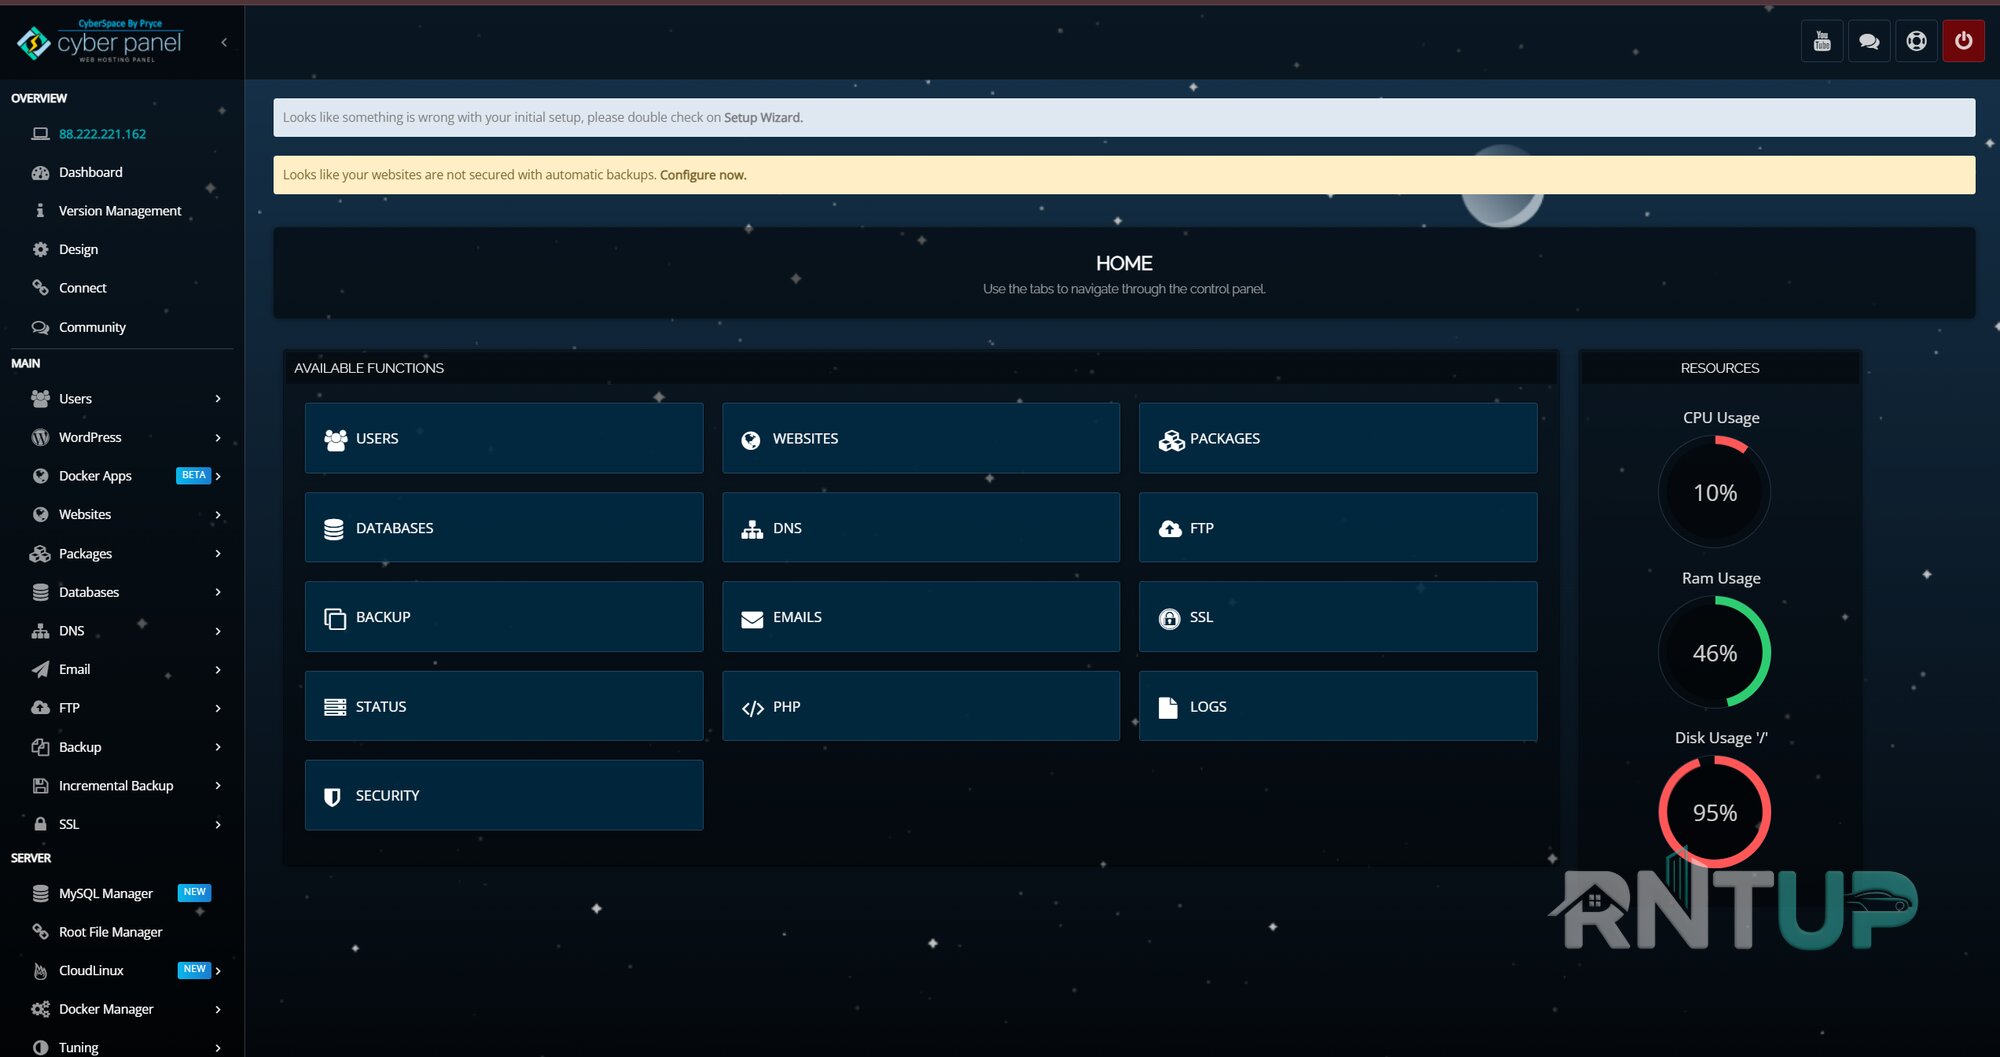This screenshot has width=2000, height=1057.
Task: Open MySQL Manager from the sidebar
Action: pos(106,893)
